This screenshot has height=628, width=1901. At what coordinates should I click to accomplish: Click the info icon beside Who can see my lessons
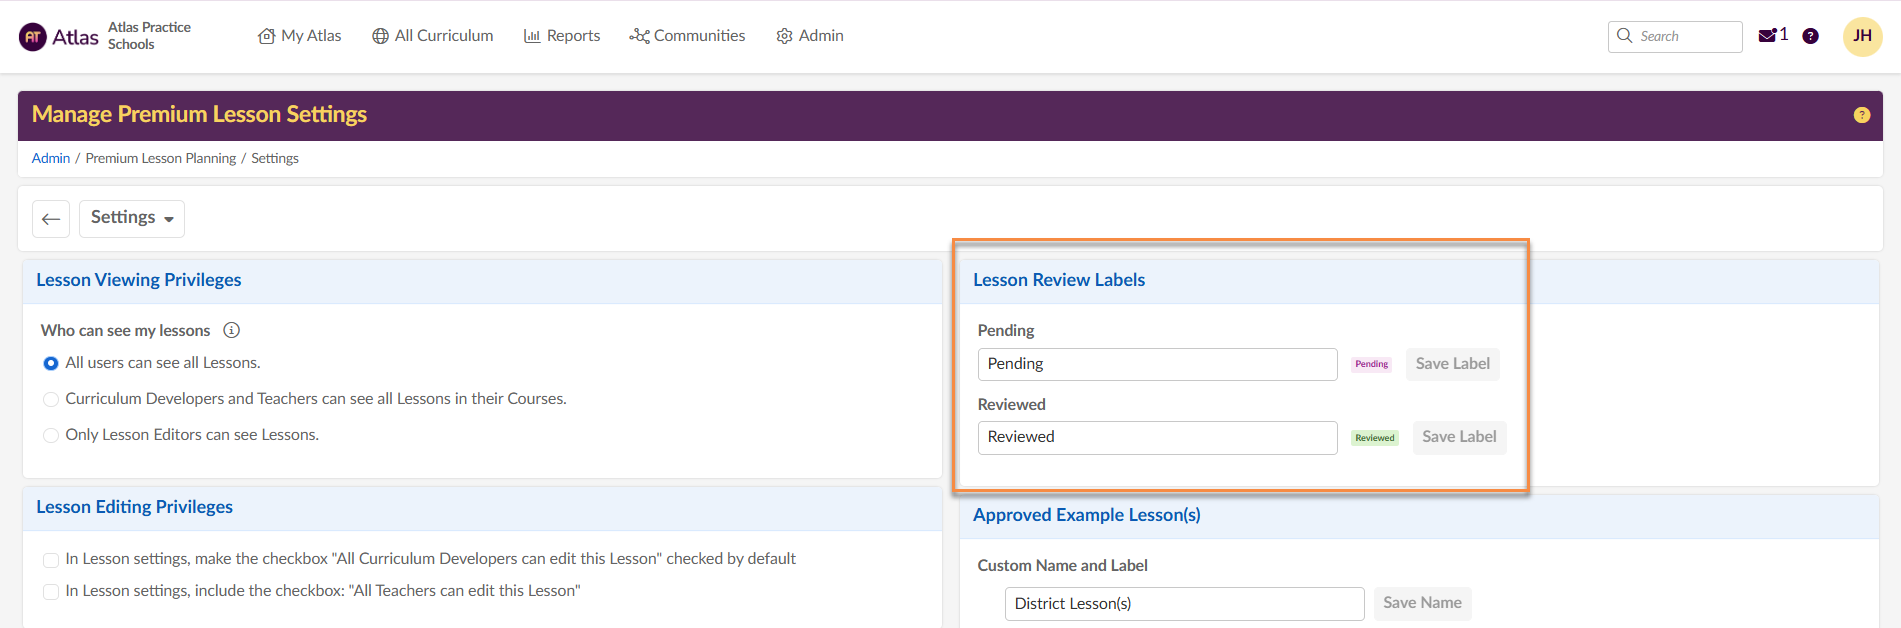point(231,330)
